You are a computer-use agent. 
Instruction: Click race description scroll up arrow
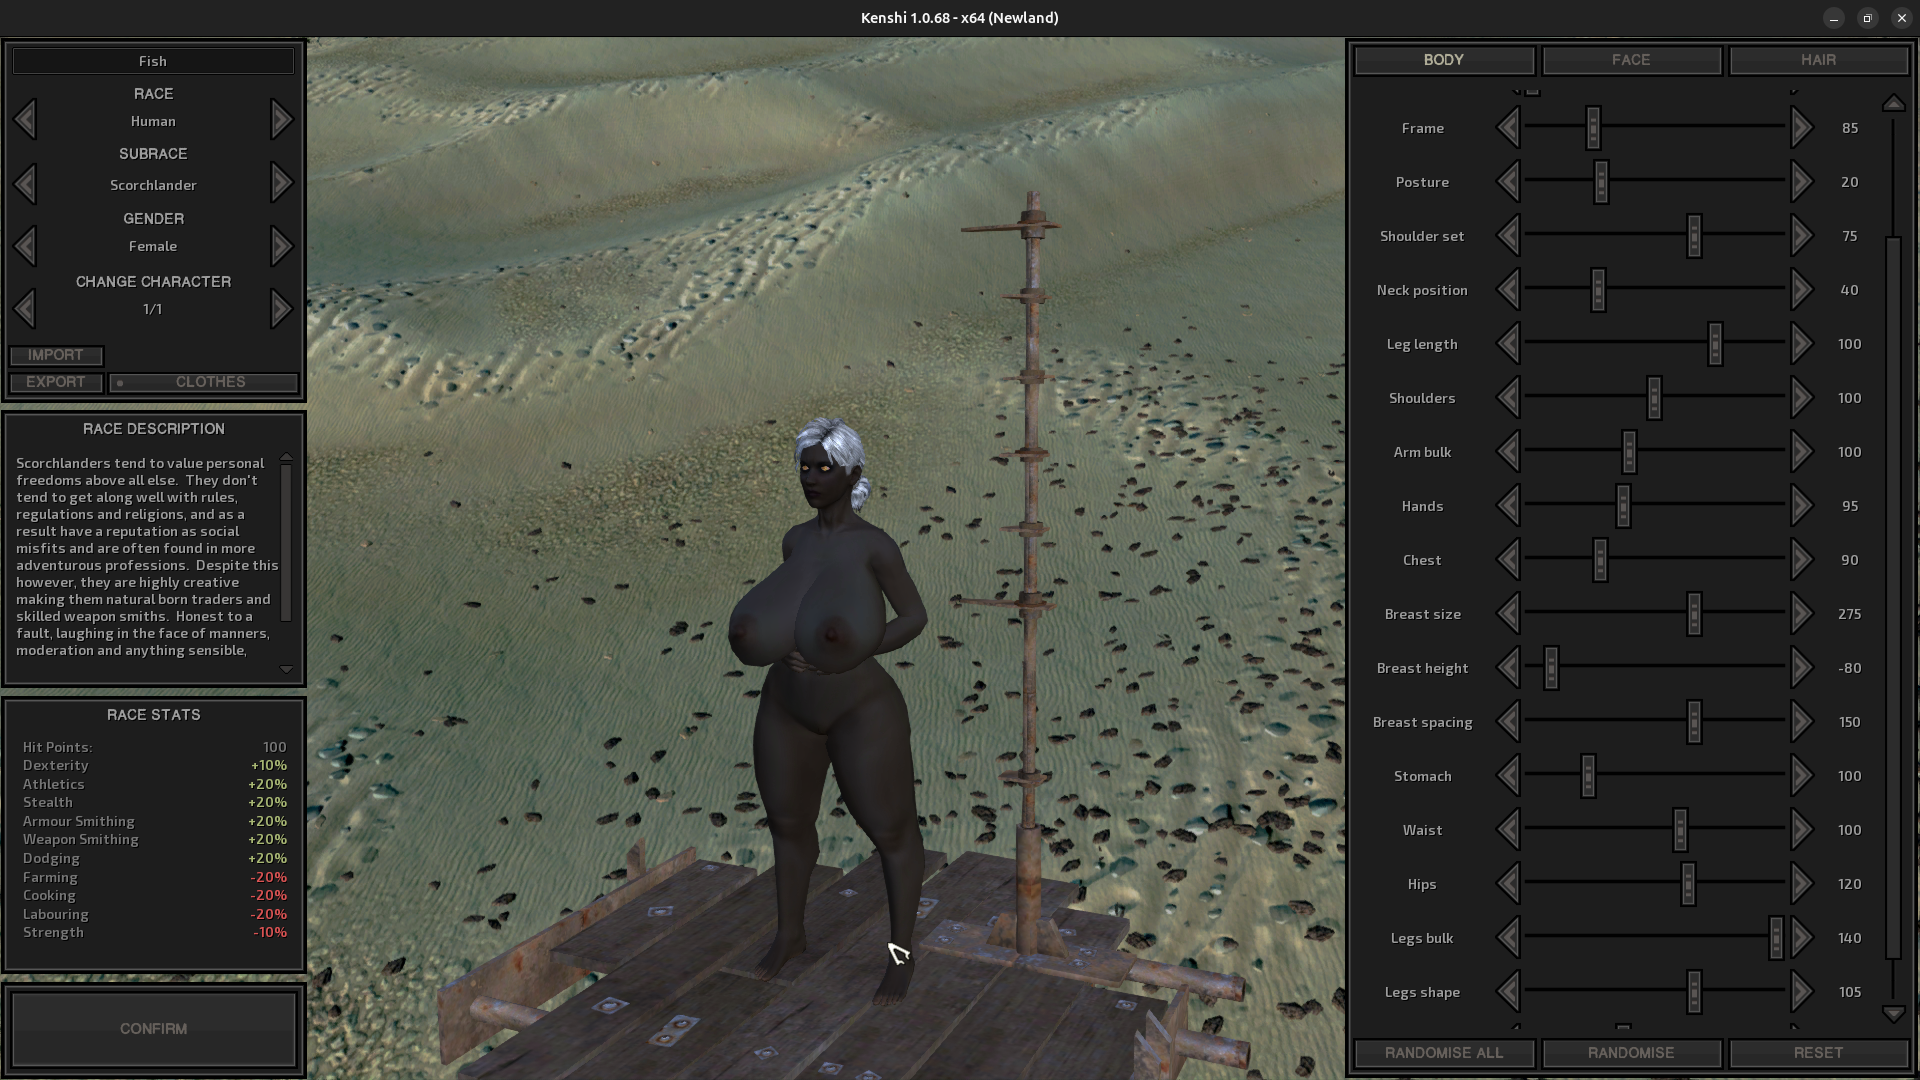286,457
